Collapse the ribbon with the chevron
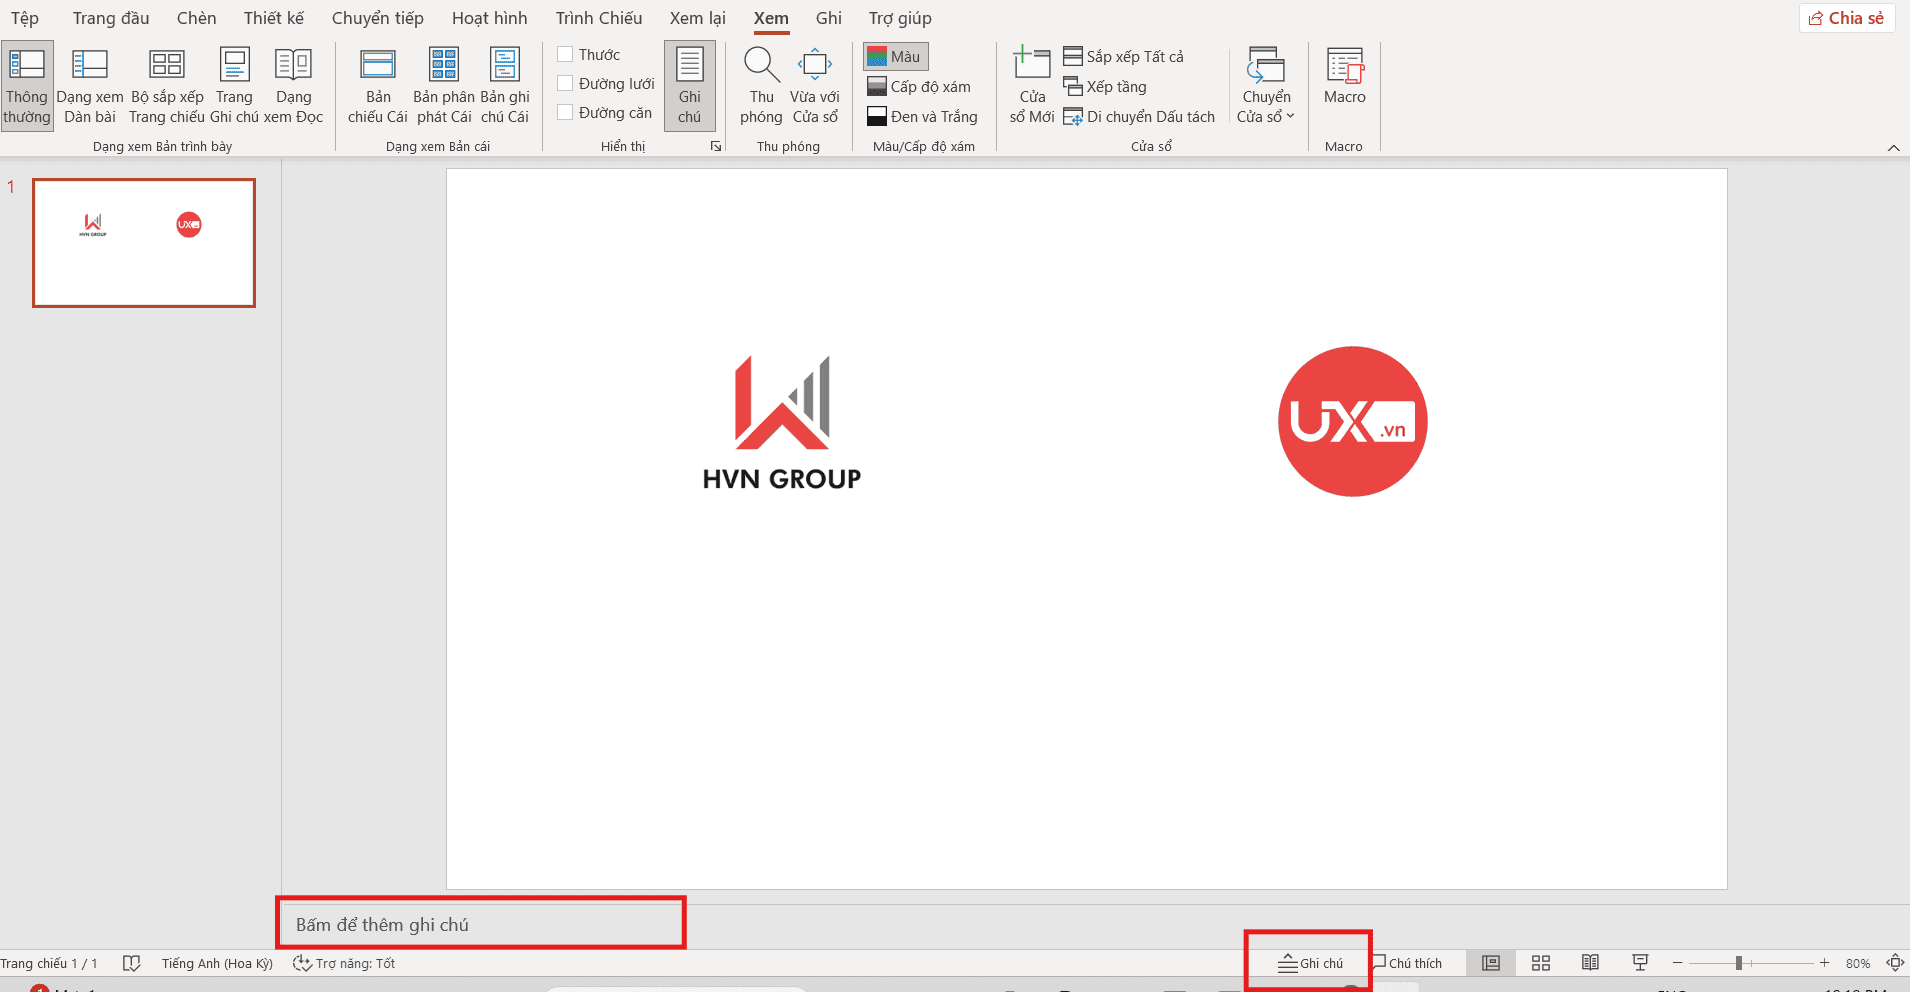 tap(1893, 147)
